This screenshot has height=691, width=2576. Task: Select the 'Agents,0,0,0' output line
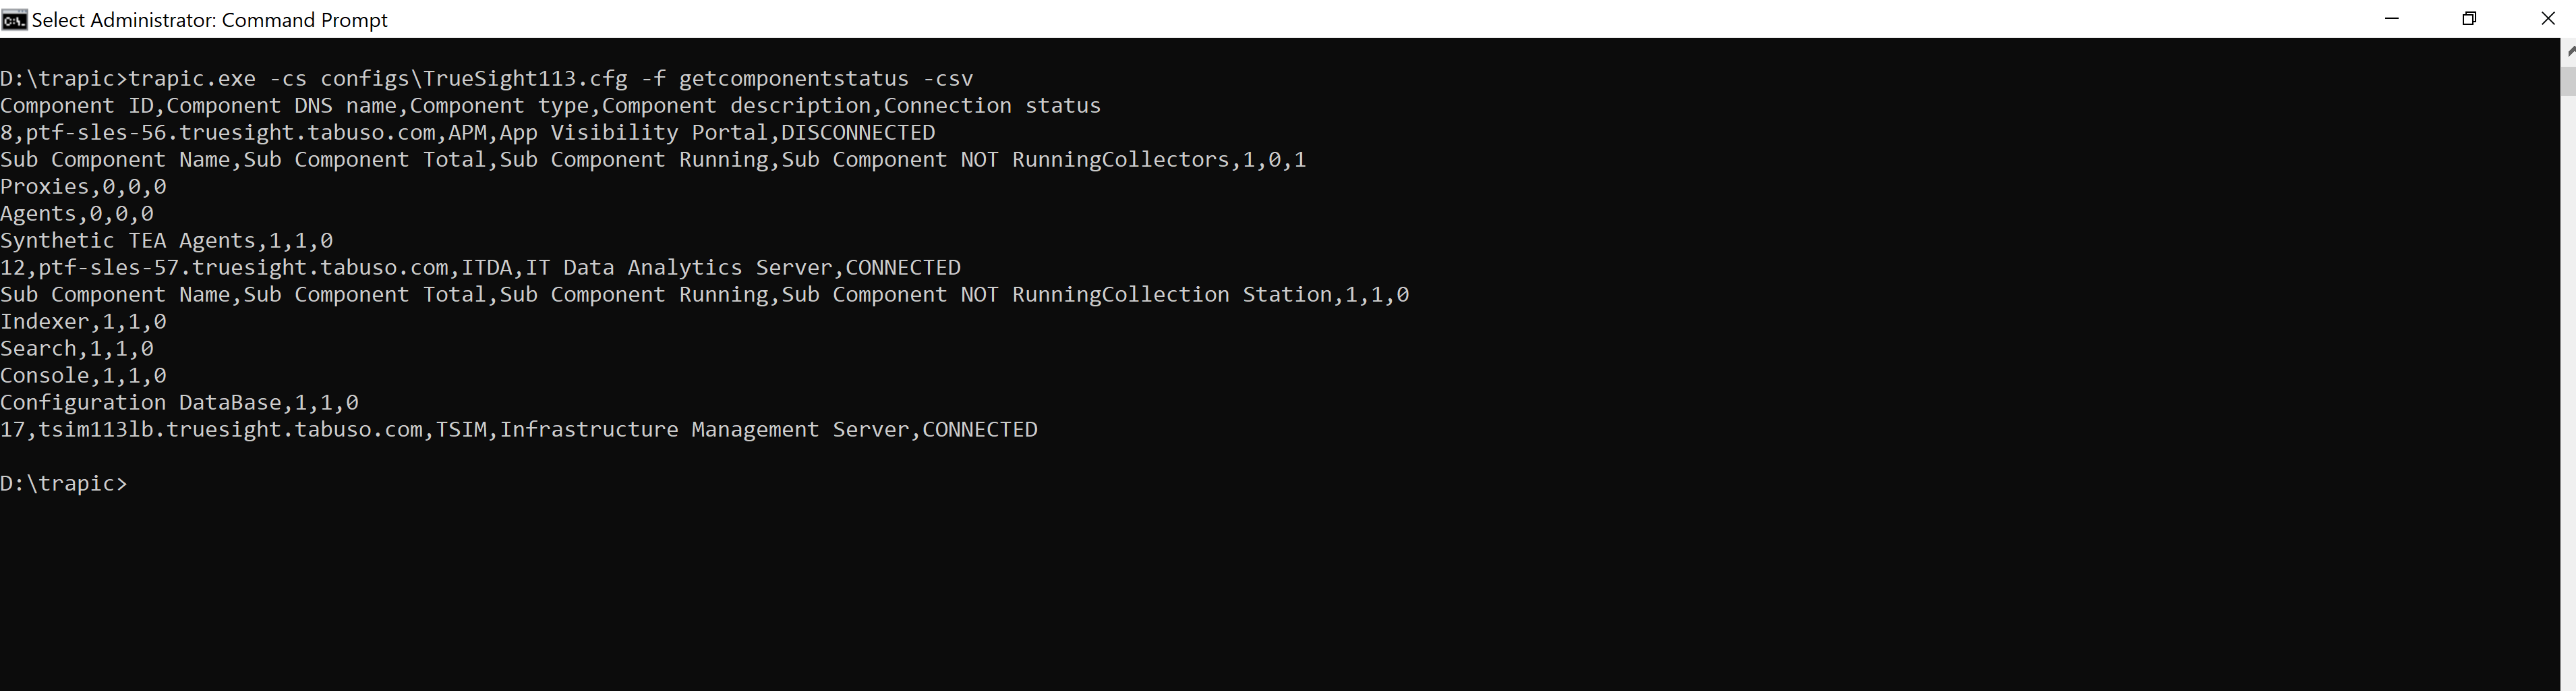pos(77,214)
